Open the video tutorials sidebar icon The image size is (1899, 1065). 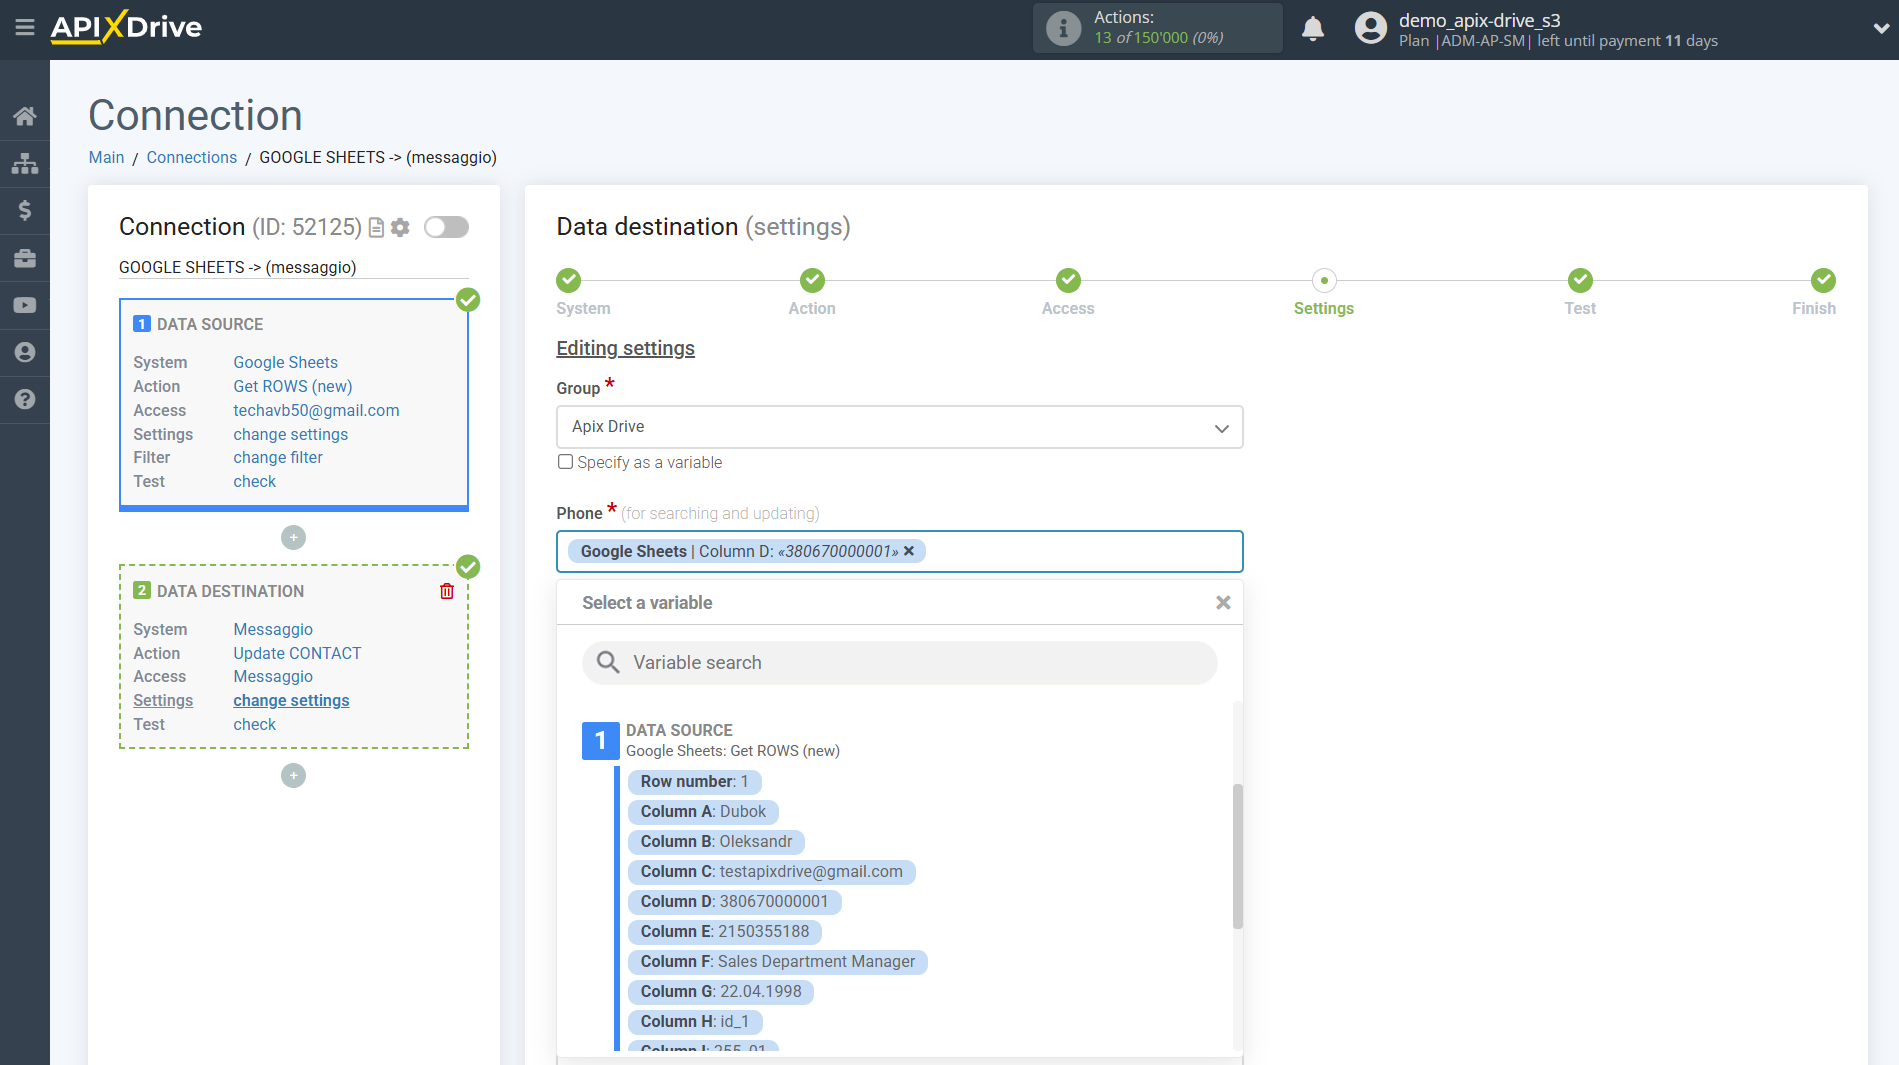[25, 305]
